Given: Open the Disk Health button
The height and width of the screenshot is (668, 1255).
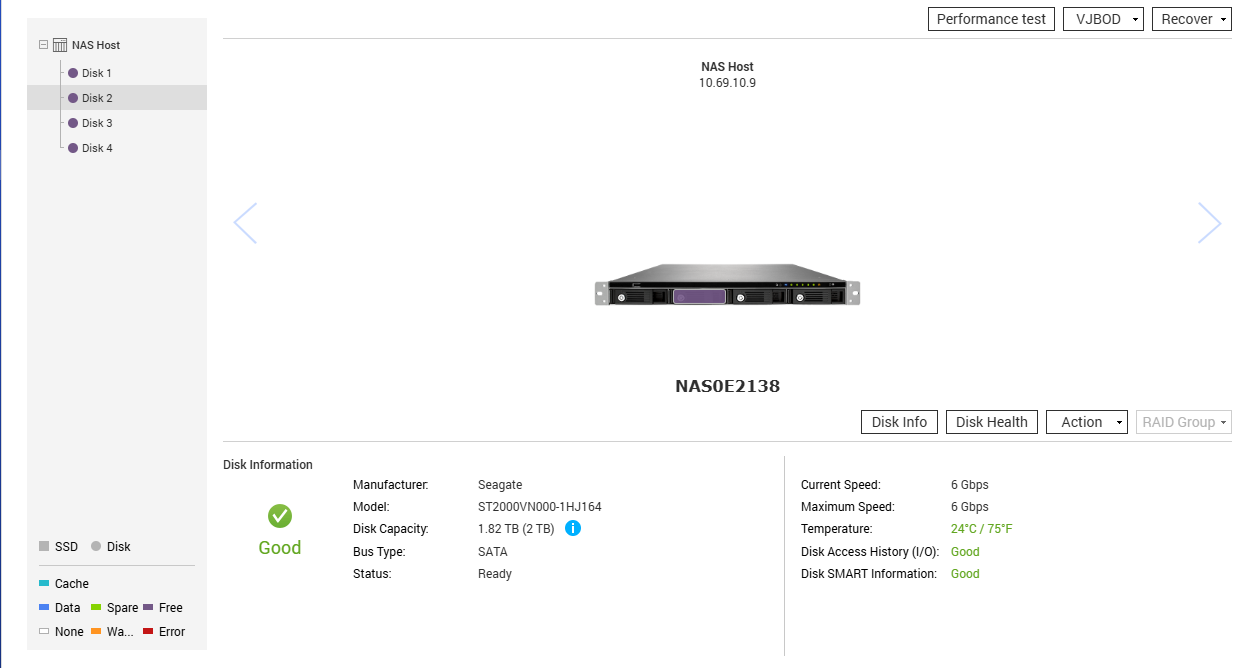Looking at the screenshot, I should (x=991, y=422).
